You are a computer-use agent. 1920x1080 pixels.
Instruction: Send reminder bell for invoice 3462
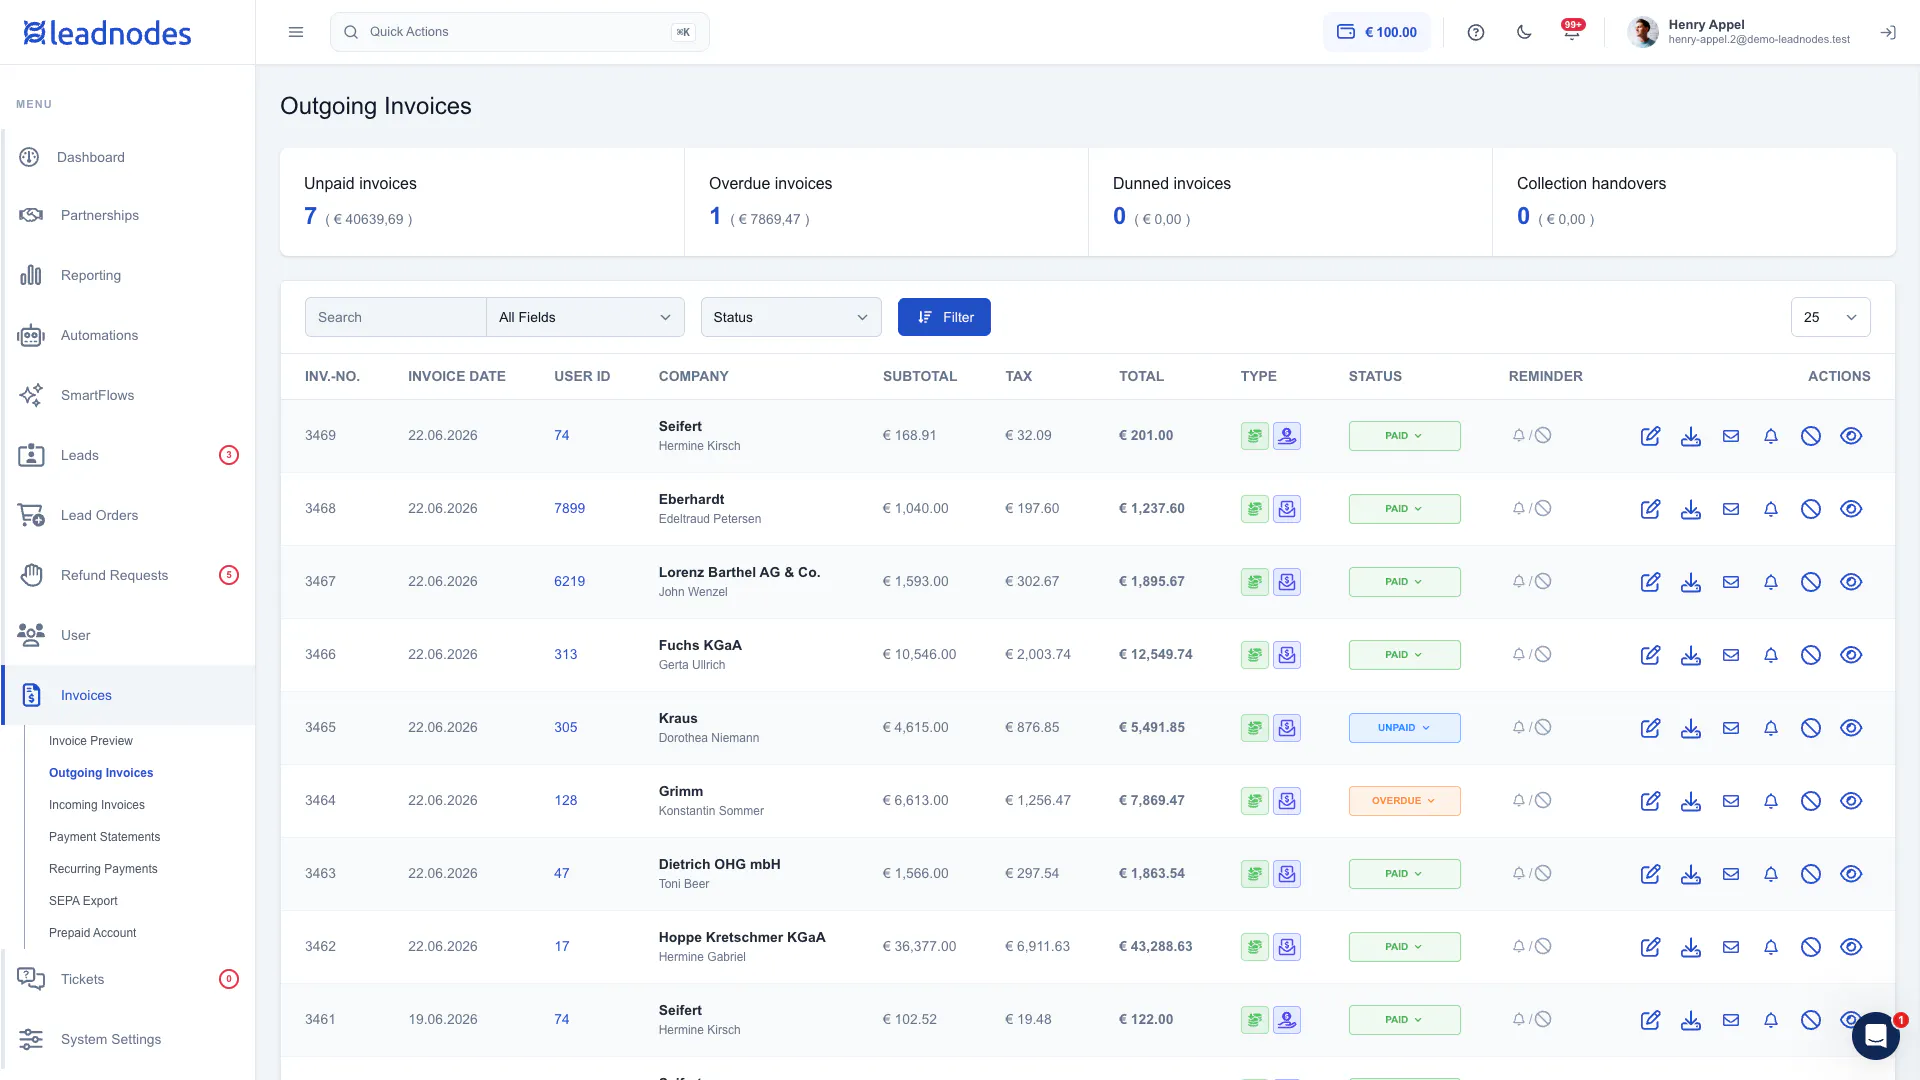[x=1771, y=947]
